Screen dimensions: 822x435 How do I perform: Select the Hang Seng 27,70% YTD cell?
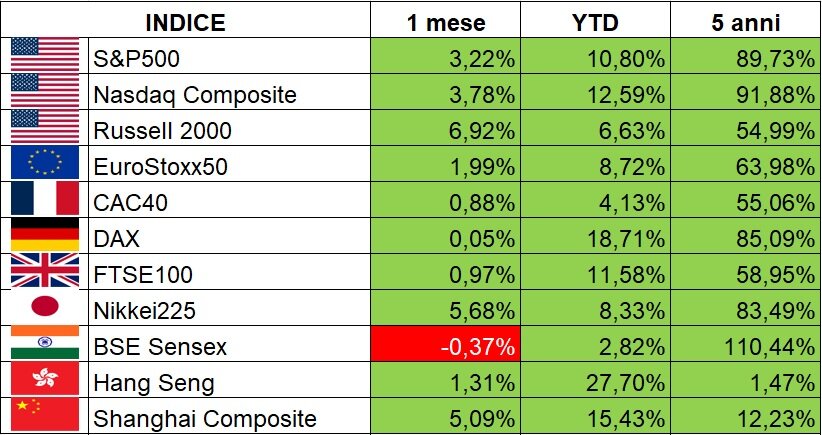596,383
